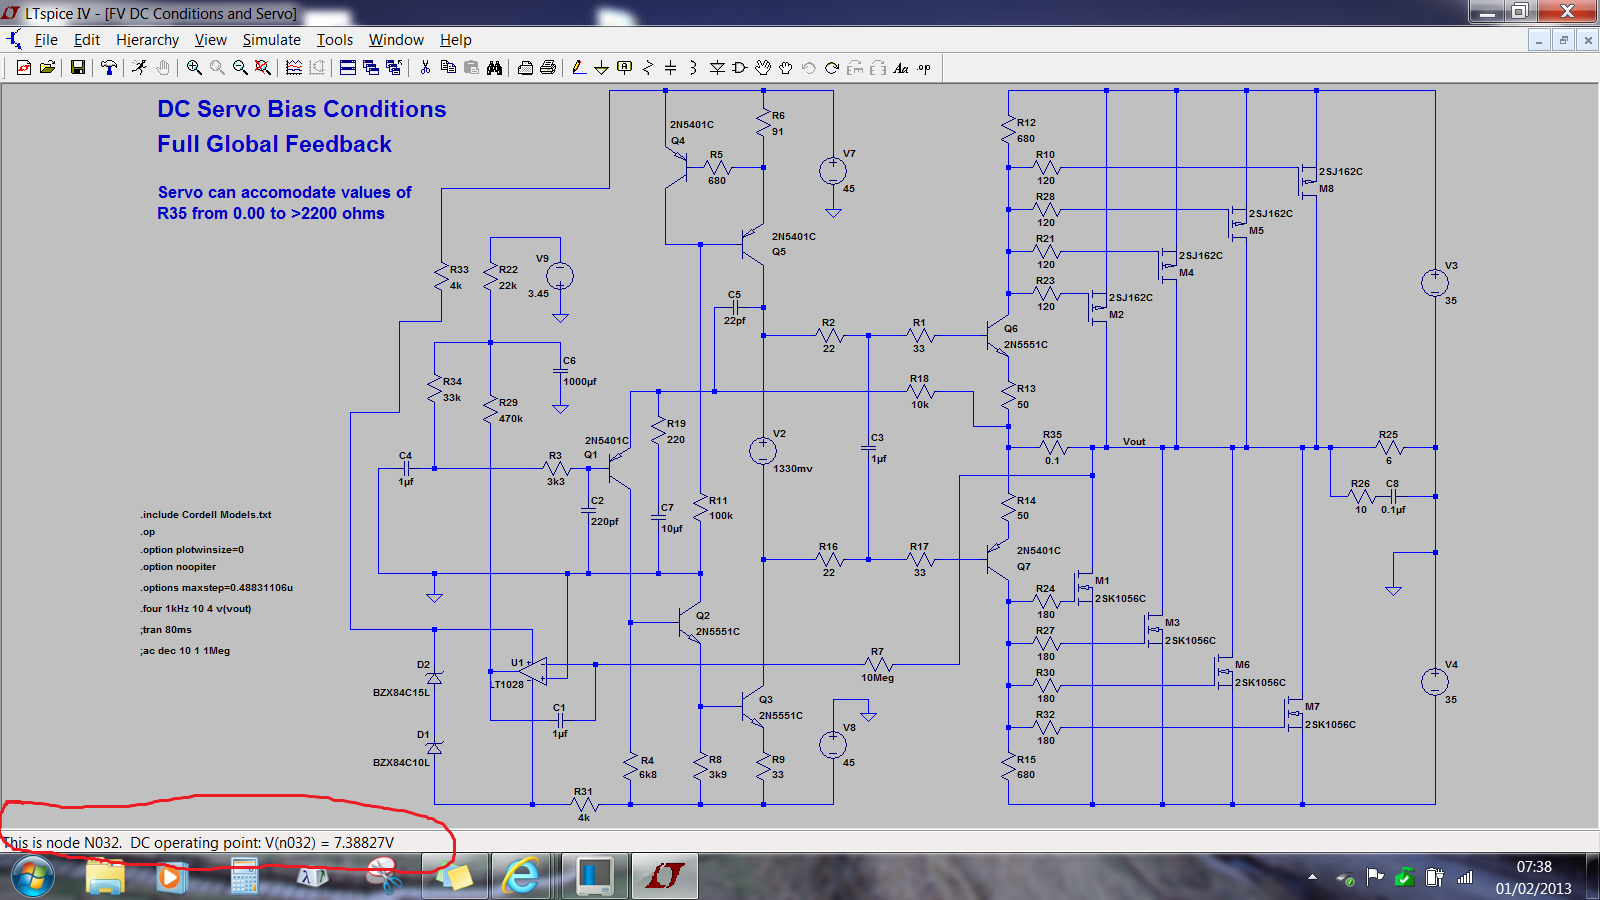Open the Tools menu

click(x=335, y=40)
